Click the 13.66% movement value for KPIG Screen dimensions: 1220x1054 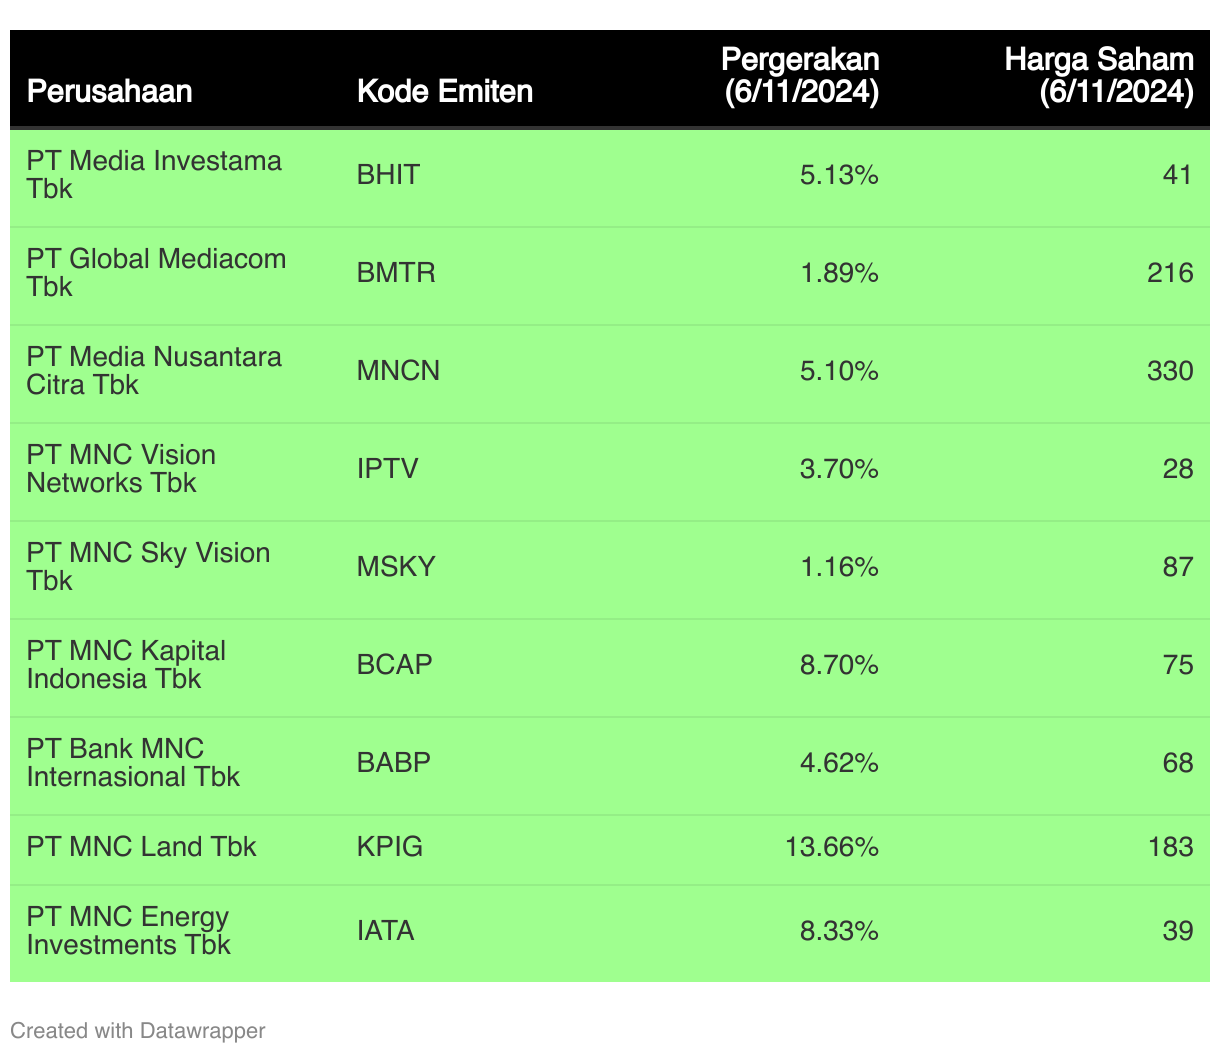832,847
